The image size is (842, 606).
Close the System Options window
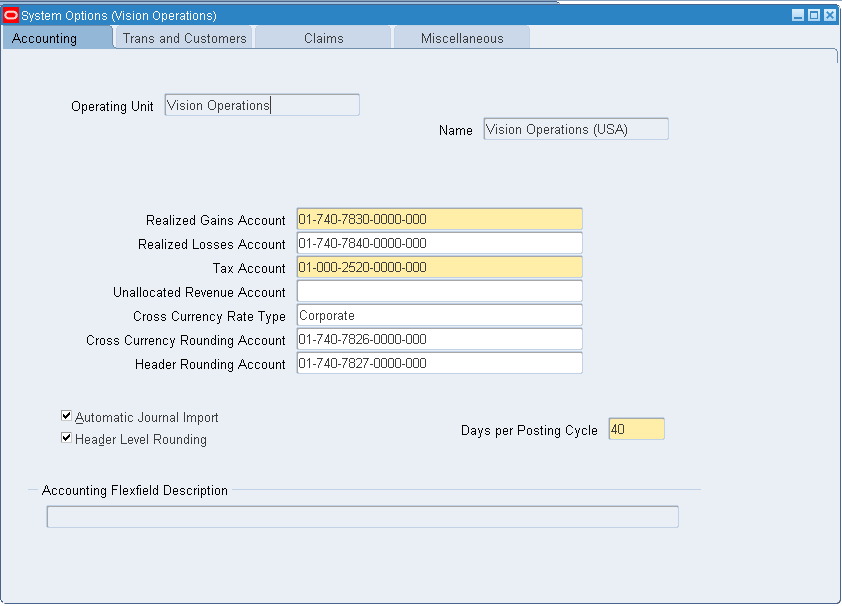(829, 15)
